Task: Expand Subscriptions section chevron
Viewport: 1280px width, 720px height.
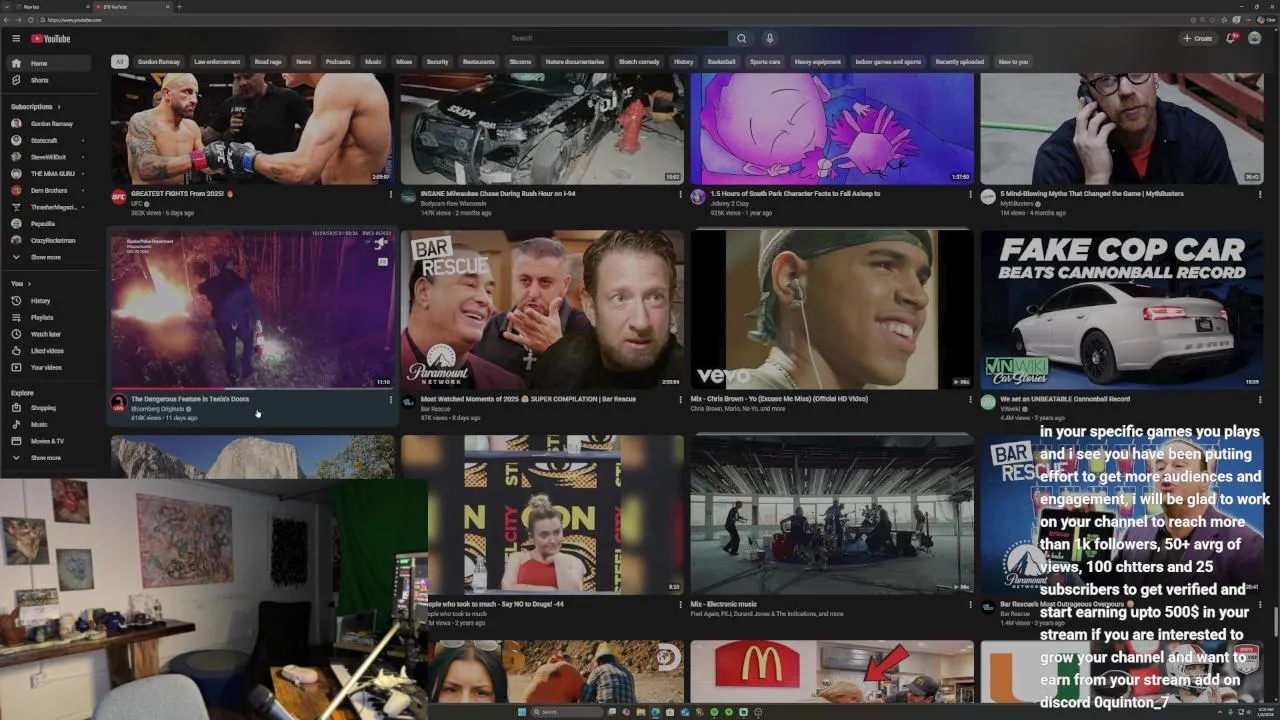Action: 59,107
